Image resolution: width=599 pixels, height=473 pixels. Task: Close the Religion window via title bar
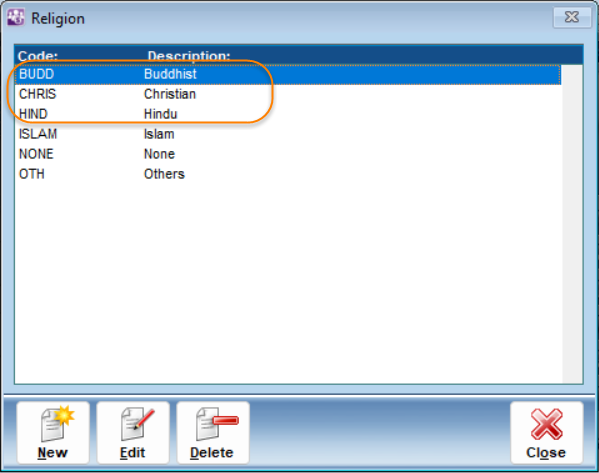572,17
